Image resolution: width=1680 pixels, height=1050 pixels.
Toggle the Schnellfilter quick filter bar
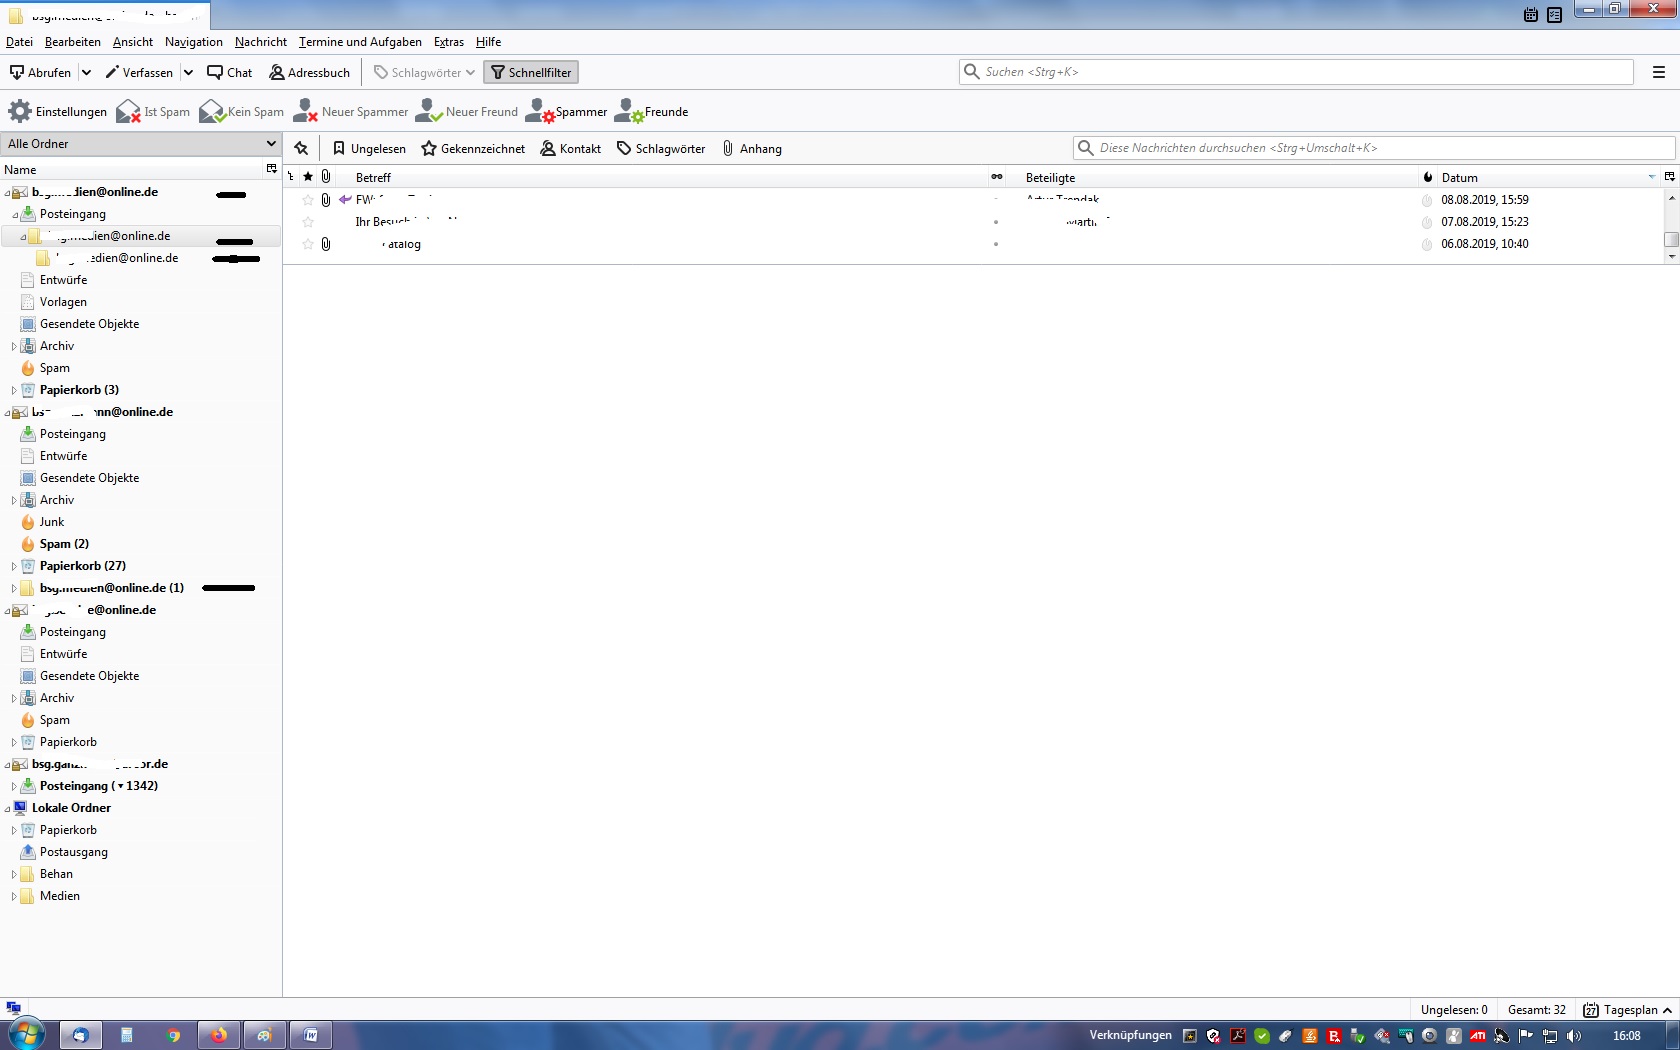coord(531,72)
